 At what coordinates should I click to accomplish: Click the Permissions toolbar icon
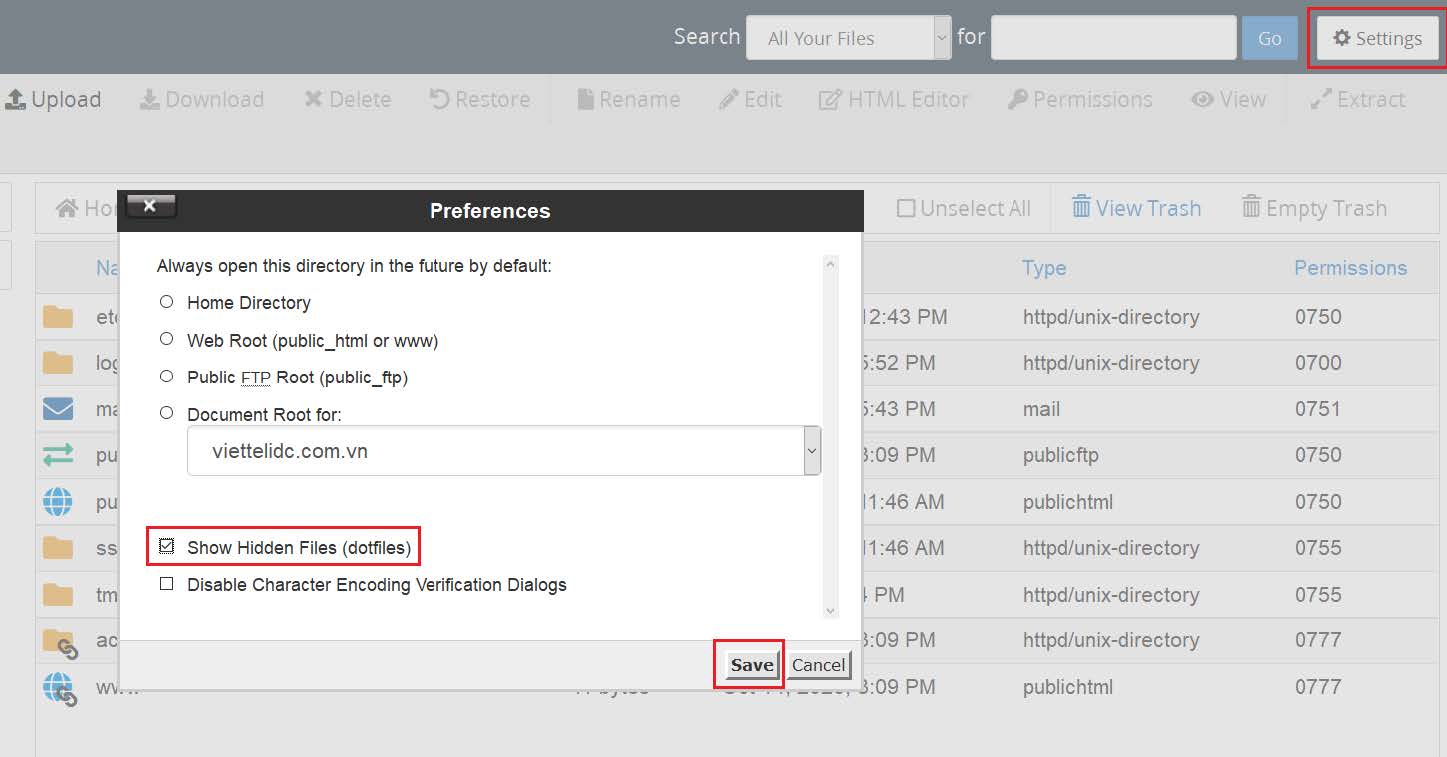pos(1080,99)
